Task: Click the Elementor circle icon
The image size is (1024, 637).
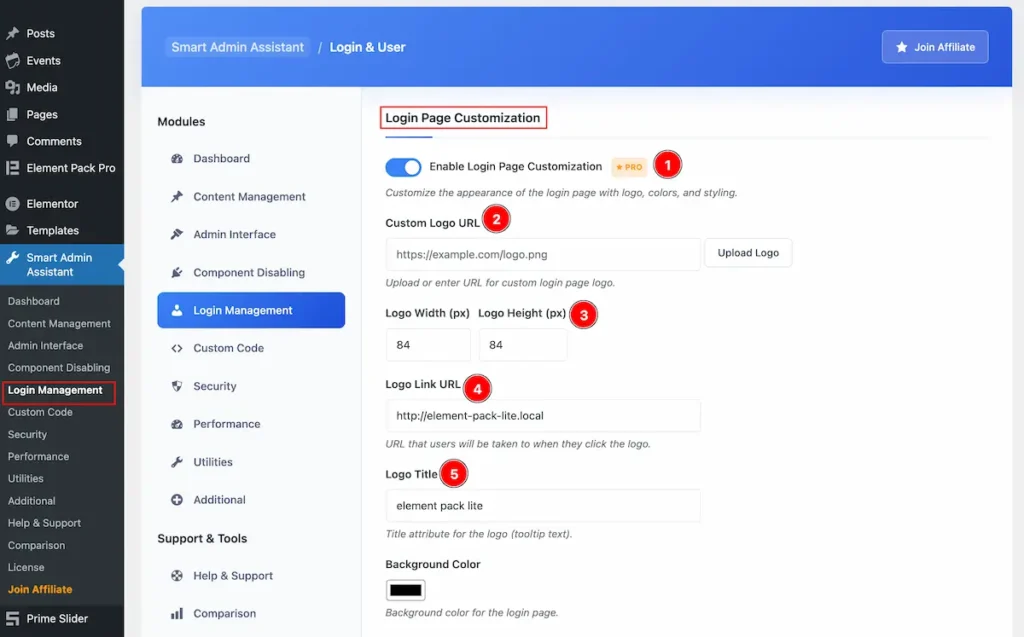Action: coord(12,204)
